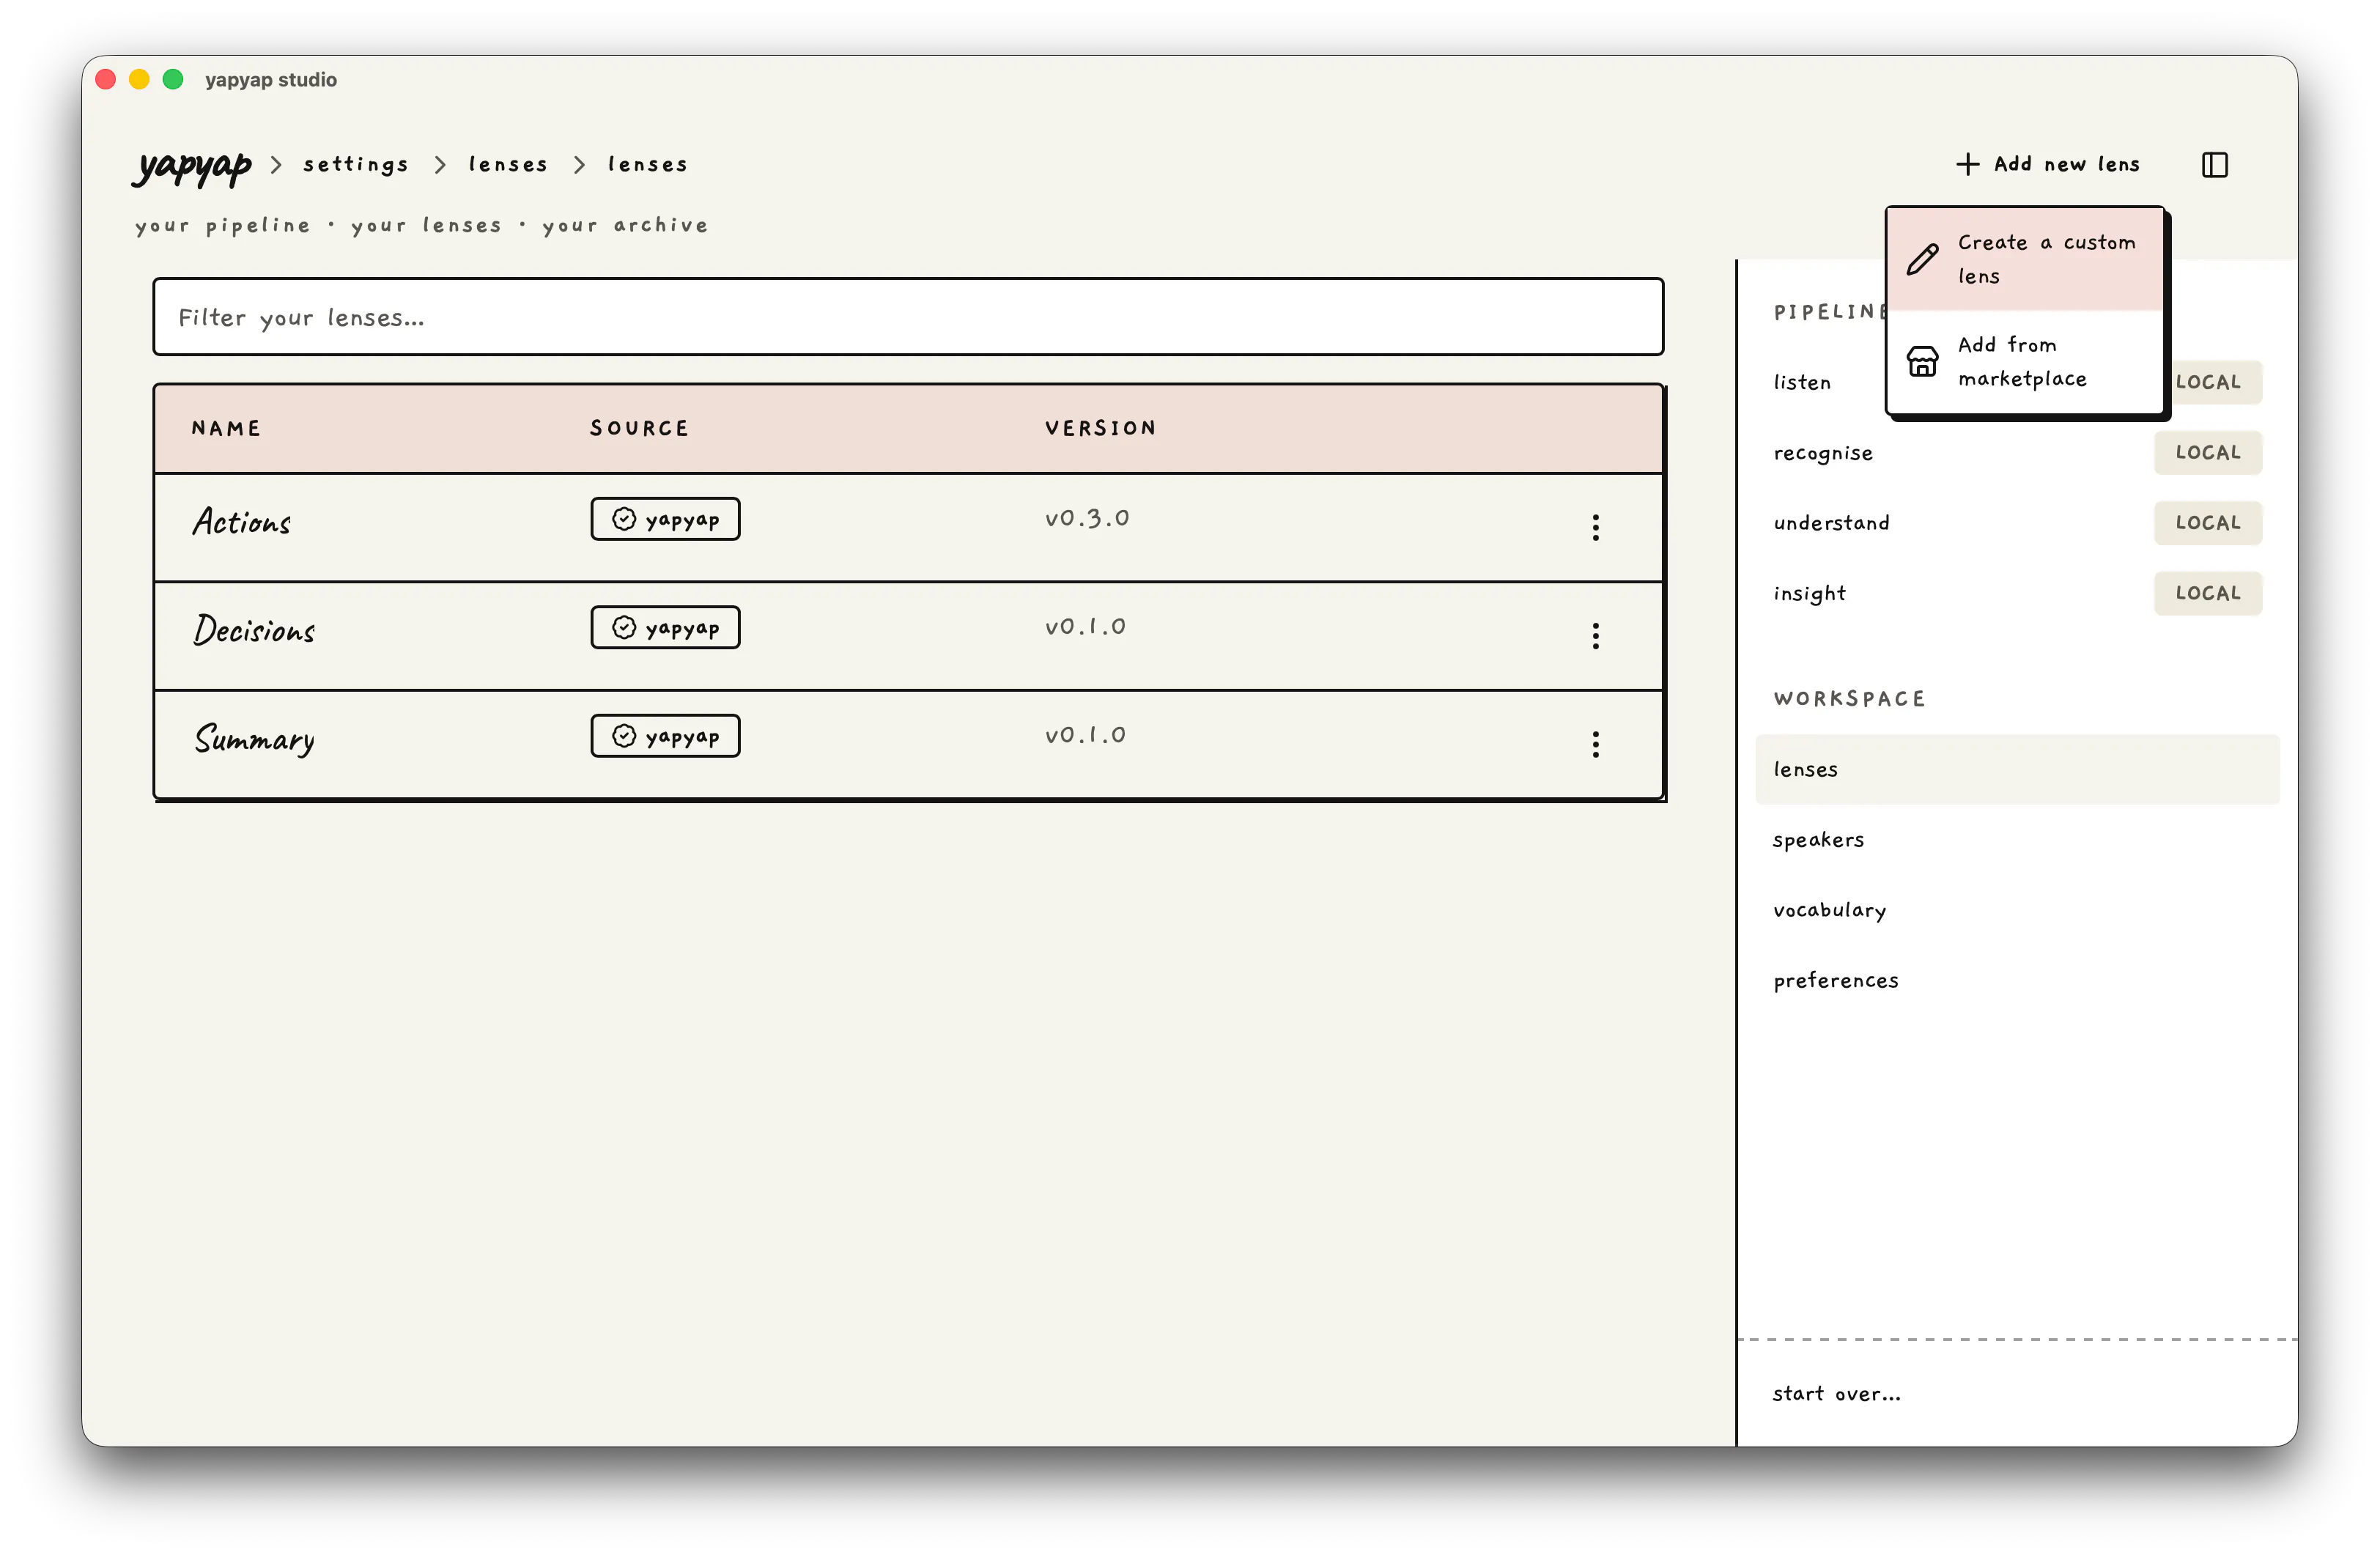Screen dimensions: 2380x1555
Task: Click version v0.1.0 in Summary row
Action: (x=1085, y=735)
